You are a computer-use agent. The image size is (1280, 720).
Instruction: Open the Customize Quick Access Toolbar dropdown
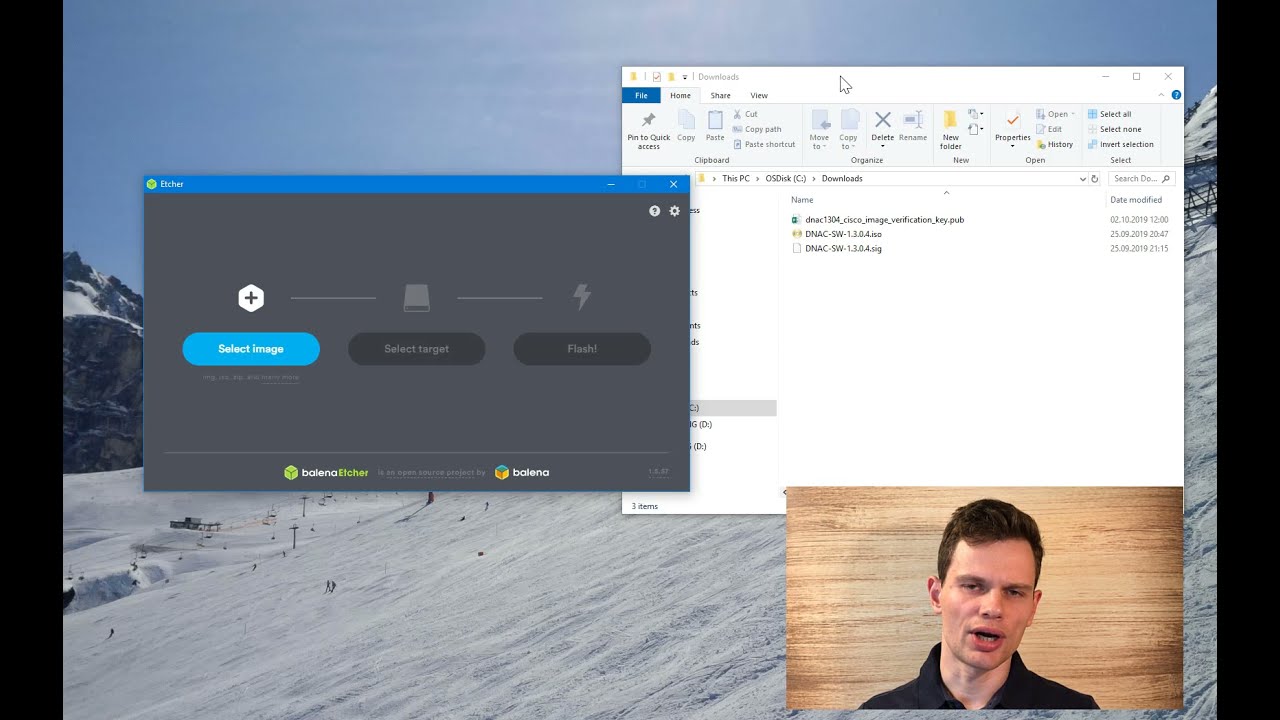tap(685, 77)
